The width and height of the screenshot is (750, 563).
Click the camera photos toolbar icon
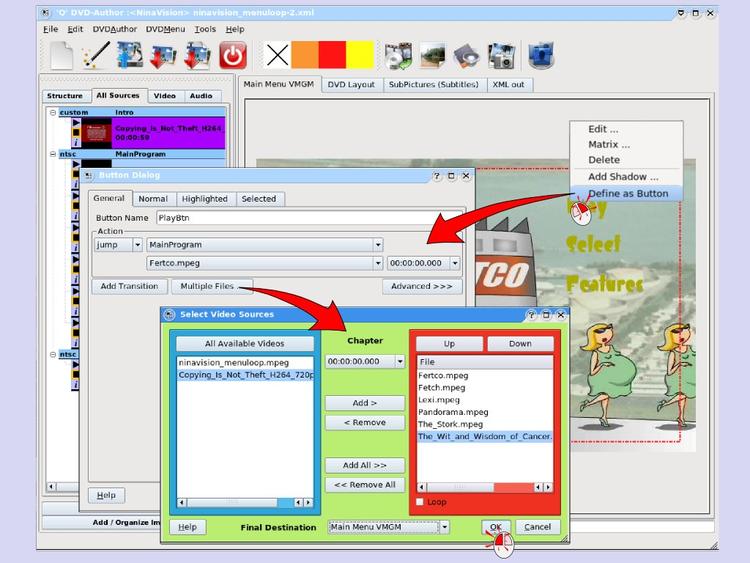[501, 55]
